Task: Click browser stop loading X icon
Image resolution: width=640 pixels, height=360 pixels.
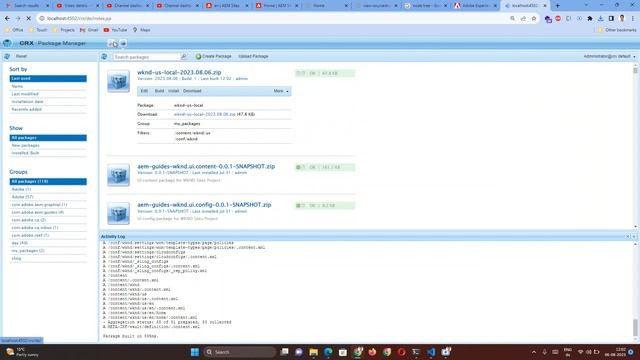Action: click(x=29, y=18)
